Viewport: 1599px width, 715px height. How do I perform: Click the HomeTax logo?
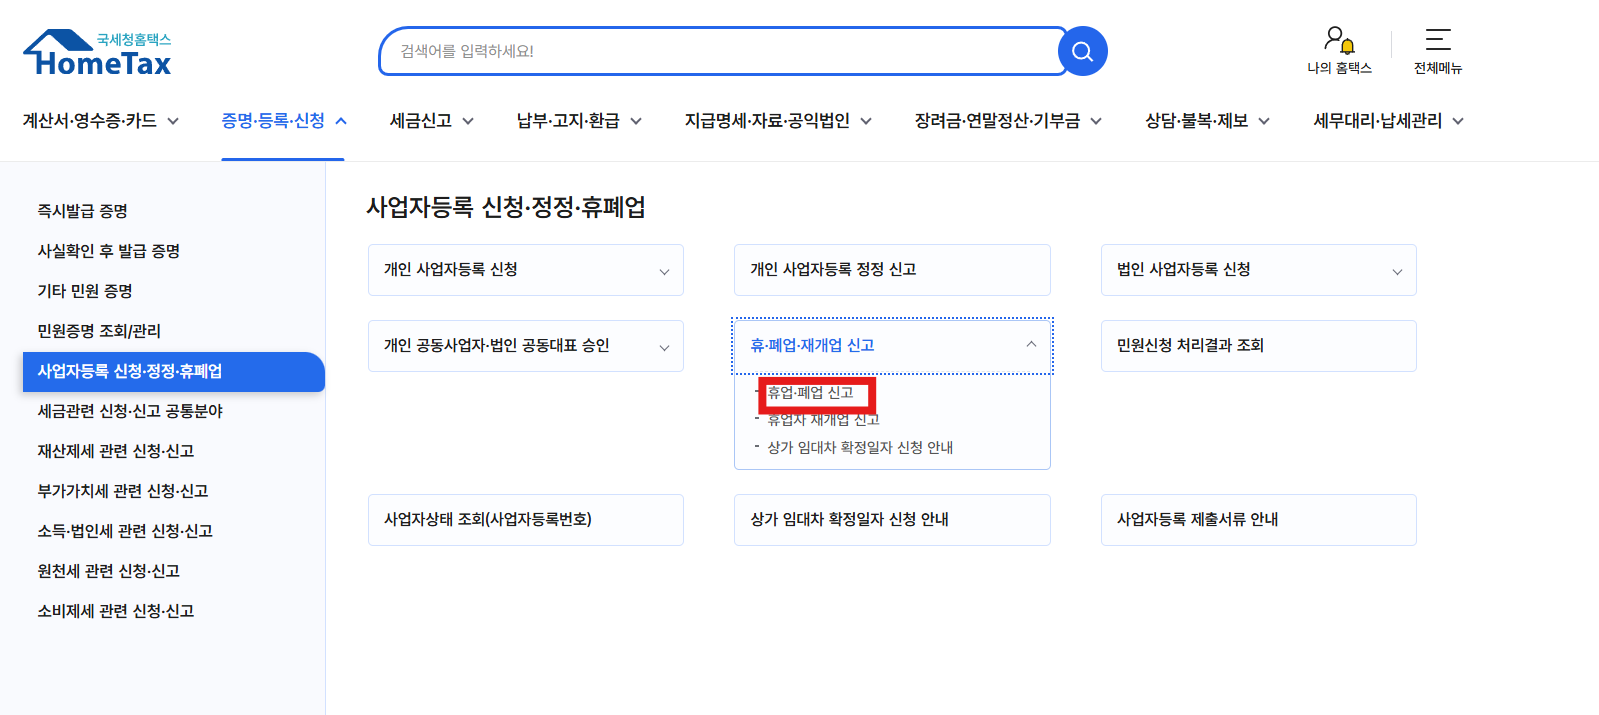(x=97, y=53)
